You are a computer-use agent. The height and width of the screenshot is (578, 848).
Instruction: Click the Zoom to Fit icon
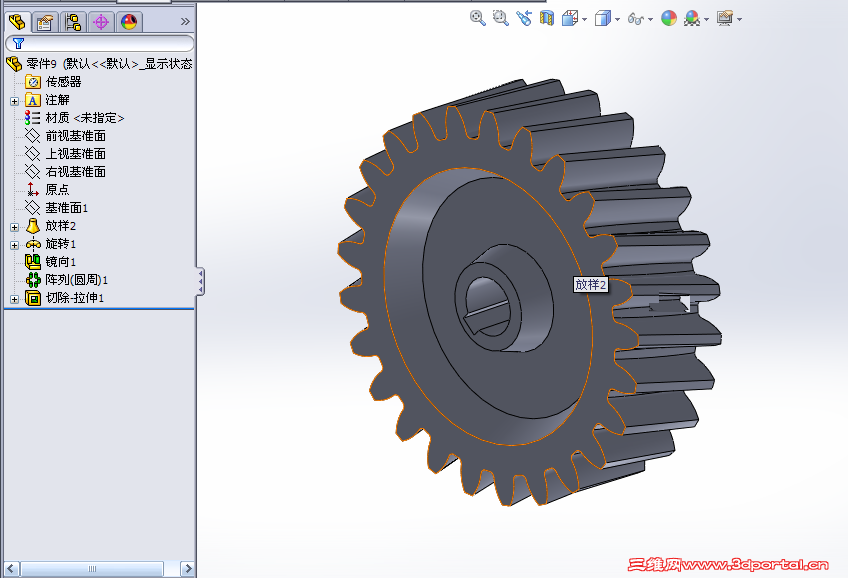tap(478, 18)
